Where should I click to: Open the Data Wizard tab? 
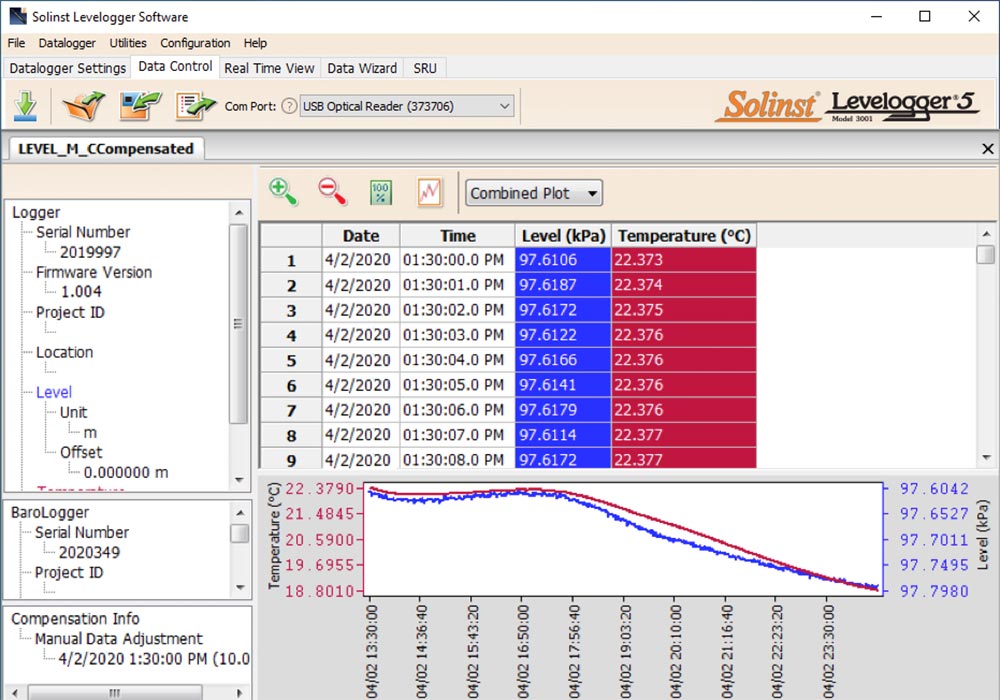point(362,68)
